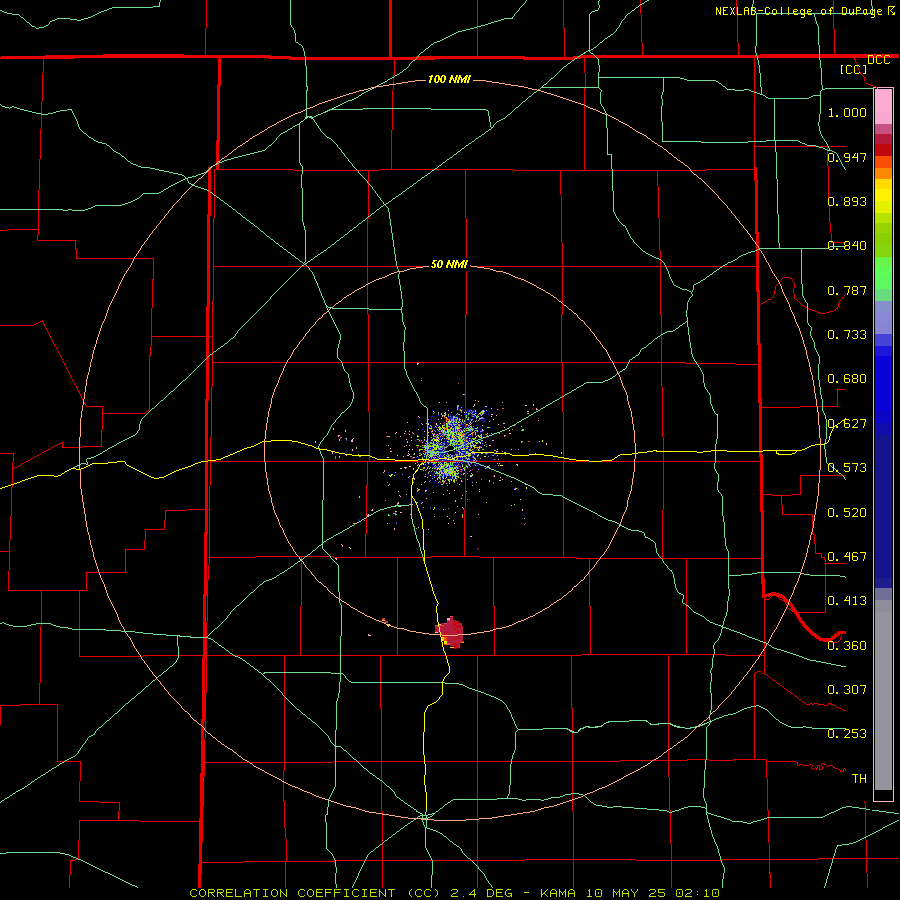Select the 0.627 scale value

[x=847, y=423]
